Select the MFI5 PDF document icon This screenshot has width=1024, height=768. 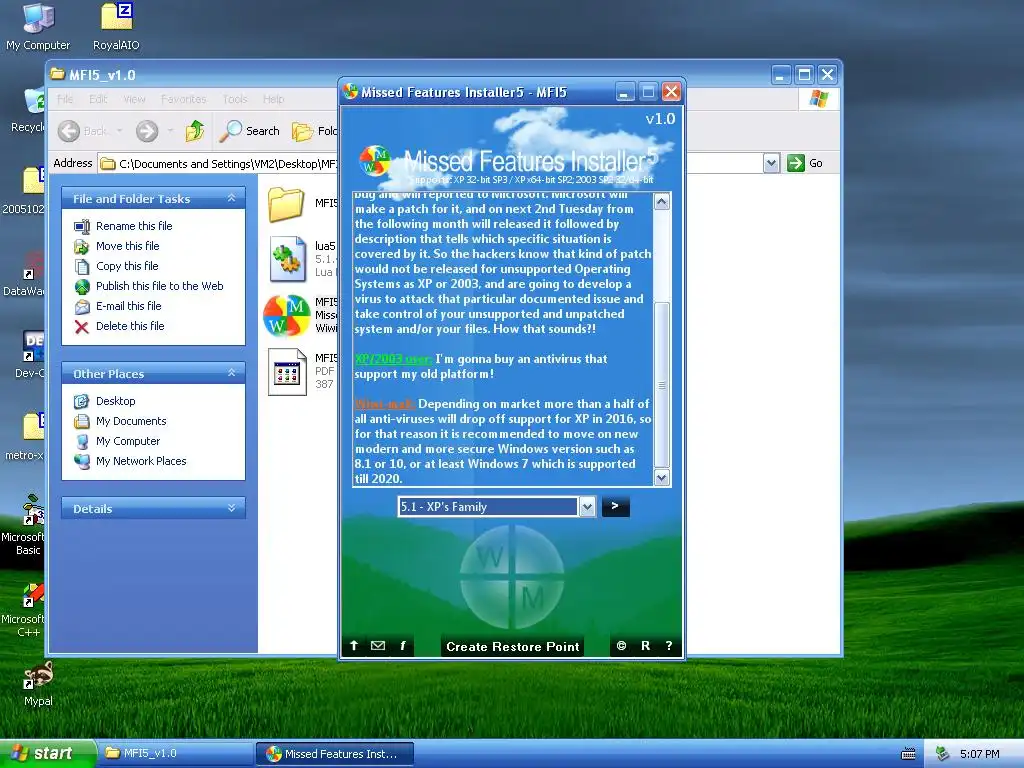coord(287,372)
